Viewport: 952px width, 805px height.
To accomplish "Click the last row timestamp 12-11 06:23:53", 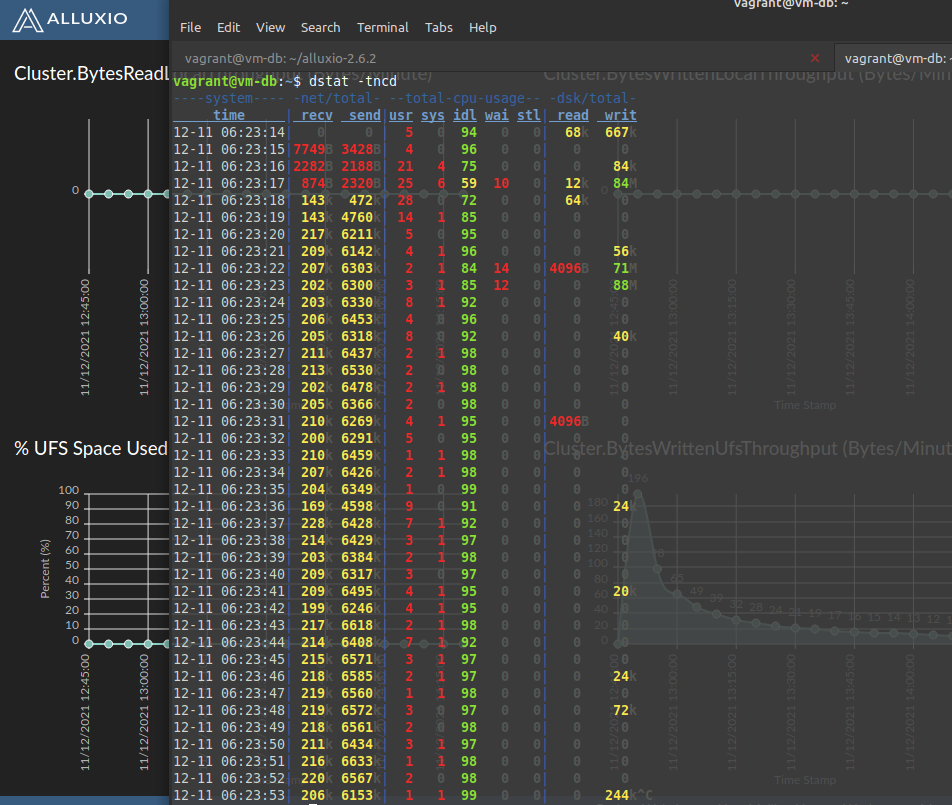I will pos(229,795).
